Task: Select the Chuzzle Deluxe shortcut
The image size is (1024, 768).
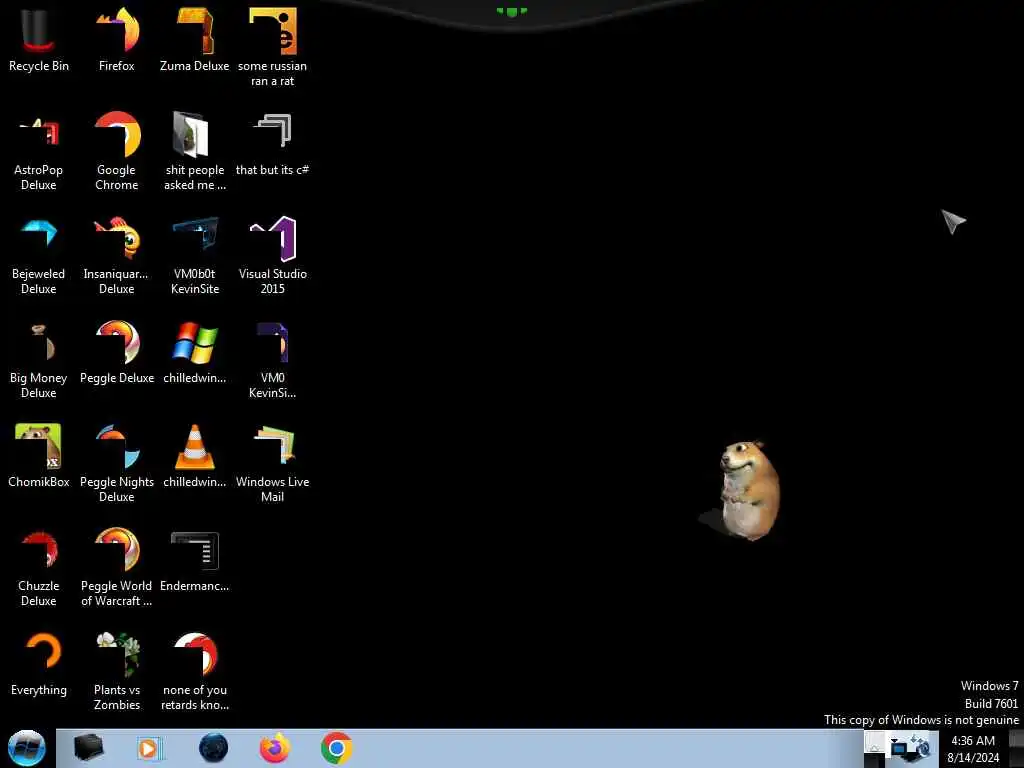Action: [x=39, y=568]
